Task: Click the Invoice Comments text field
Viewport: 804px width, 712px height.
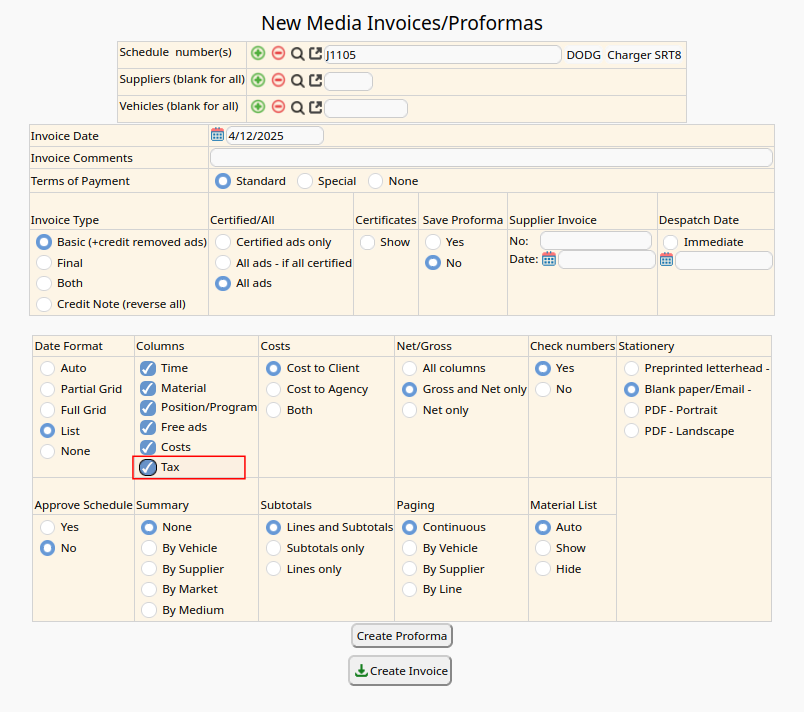Action: pos(490,158)
